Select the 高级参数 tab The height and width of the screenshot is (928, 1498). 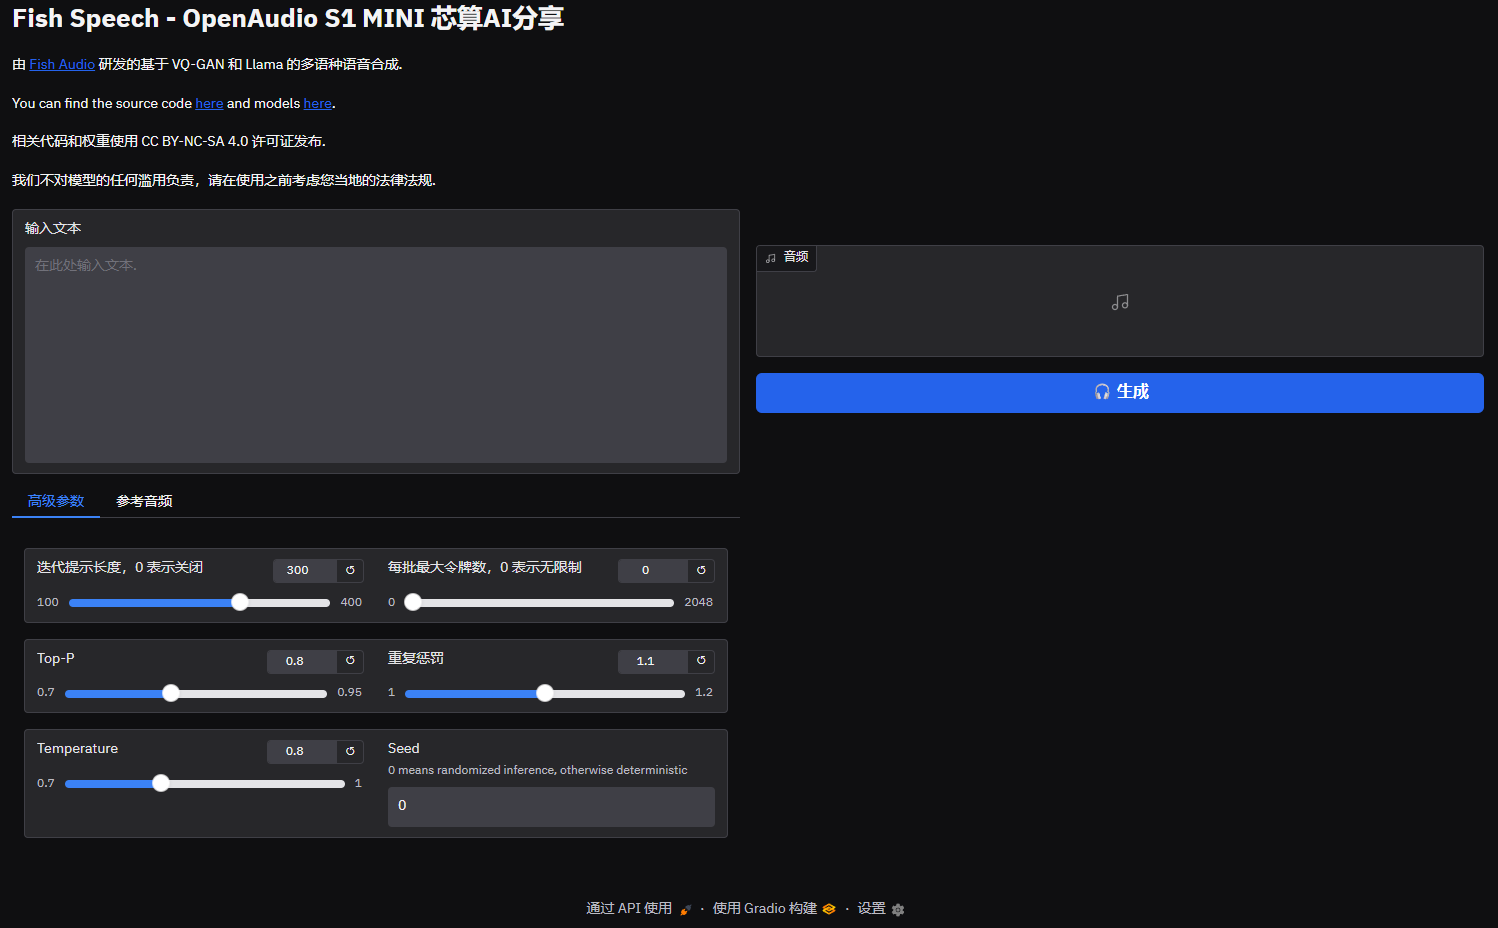coord(56,501)
